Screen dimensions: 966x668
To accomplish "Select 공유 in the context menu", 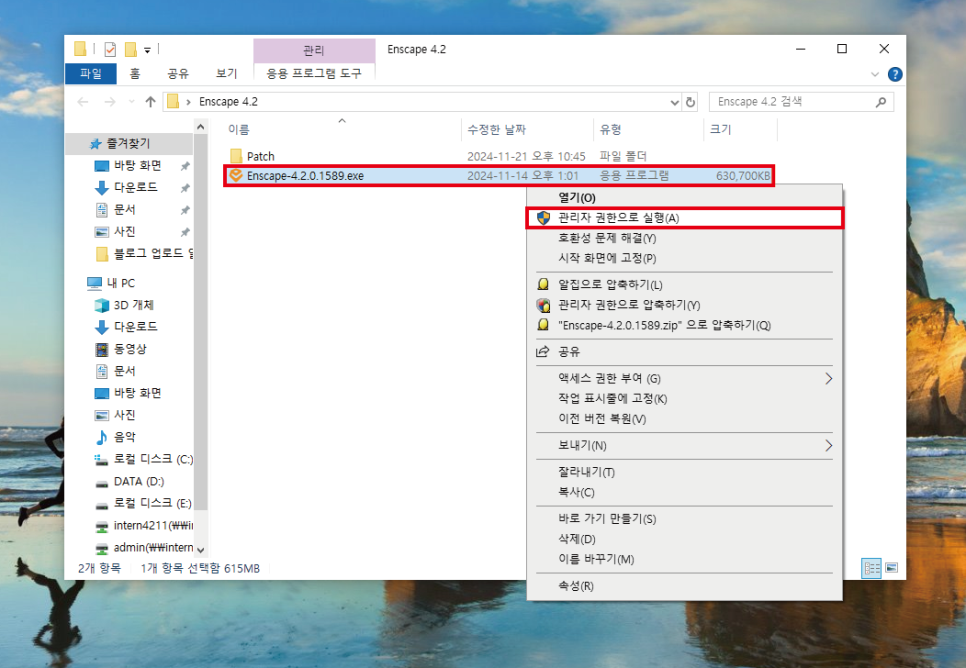I will coord(684,352).
